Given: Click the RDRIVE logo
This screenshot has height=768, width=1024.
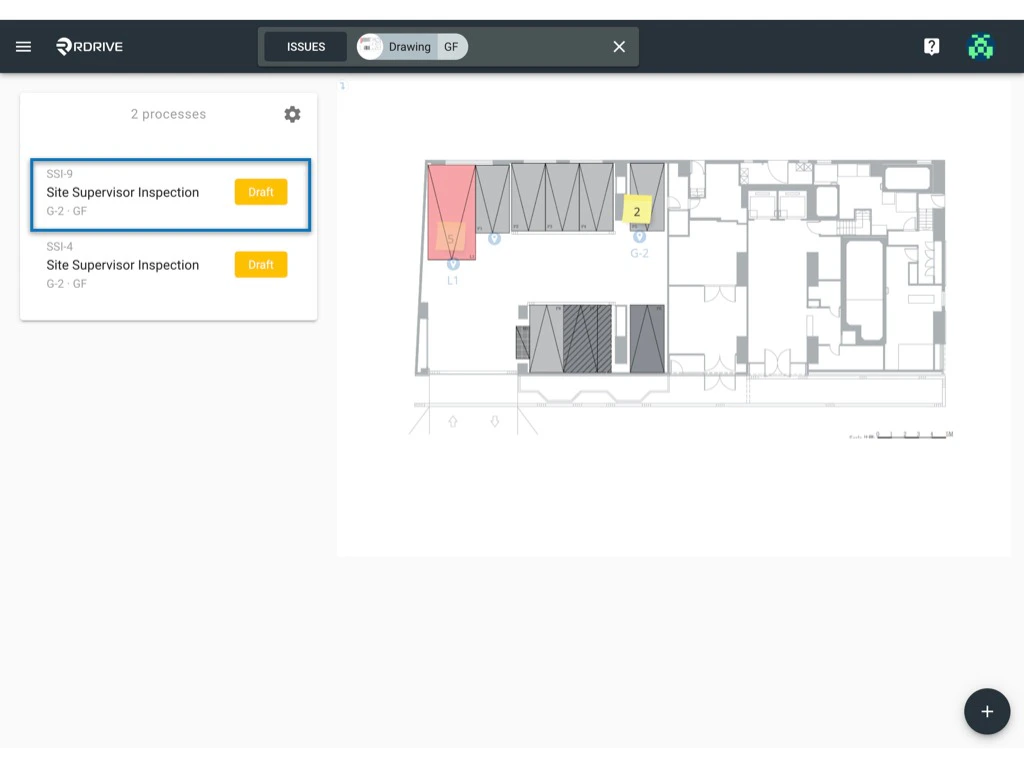Looking at the screenshot, I should tap(89, 46).
